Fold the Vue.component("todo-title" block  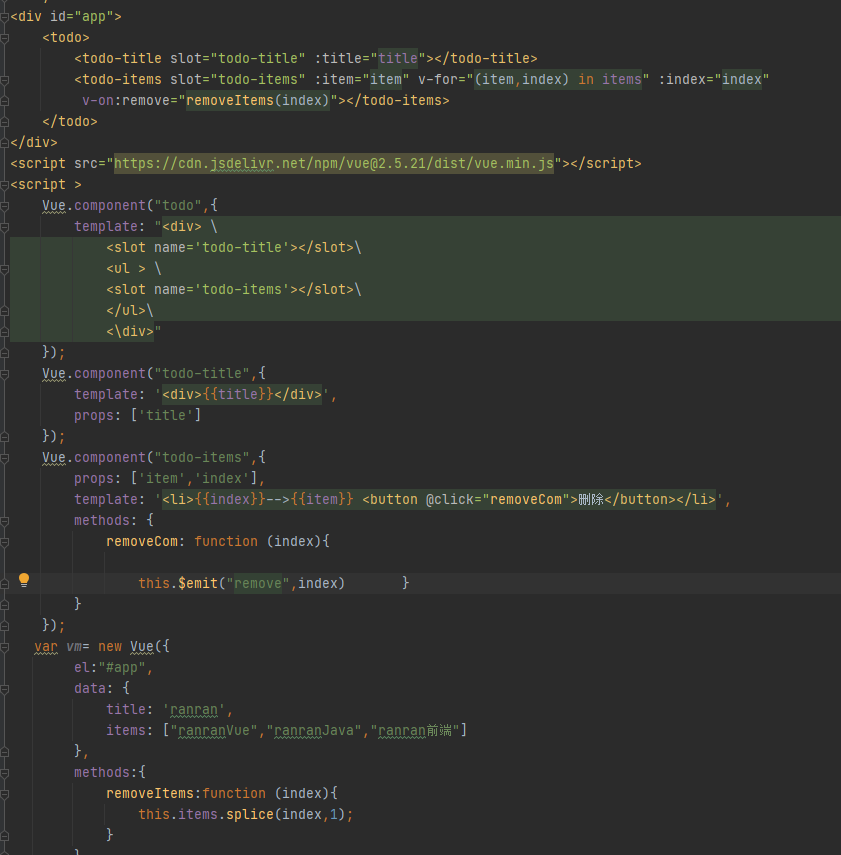coord(4,374)
